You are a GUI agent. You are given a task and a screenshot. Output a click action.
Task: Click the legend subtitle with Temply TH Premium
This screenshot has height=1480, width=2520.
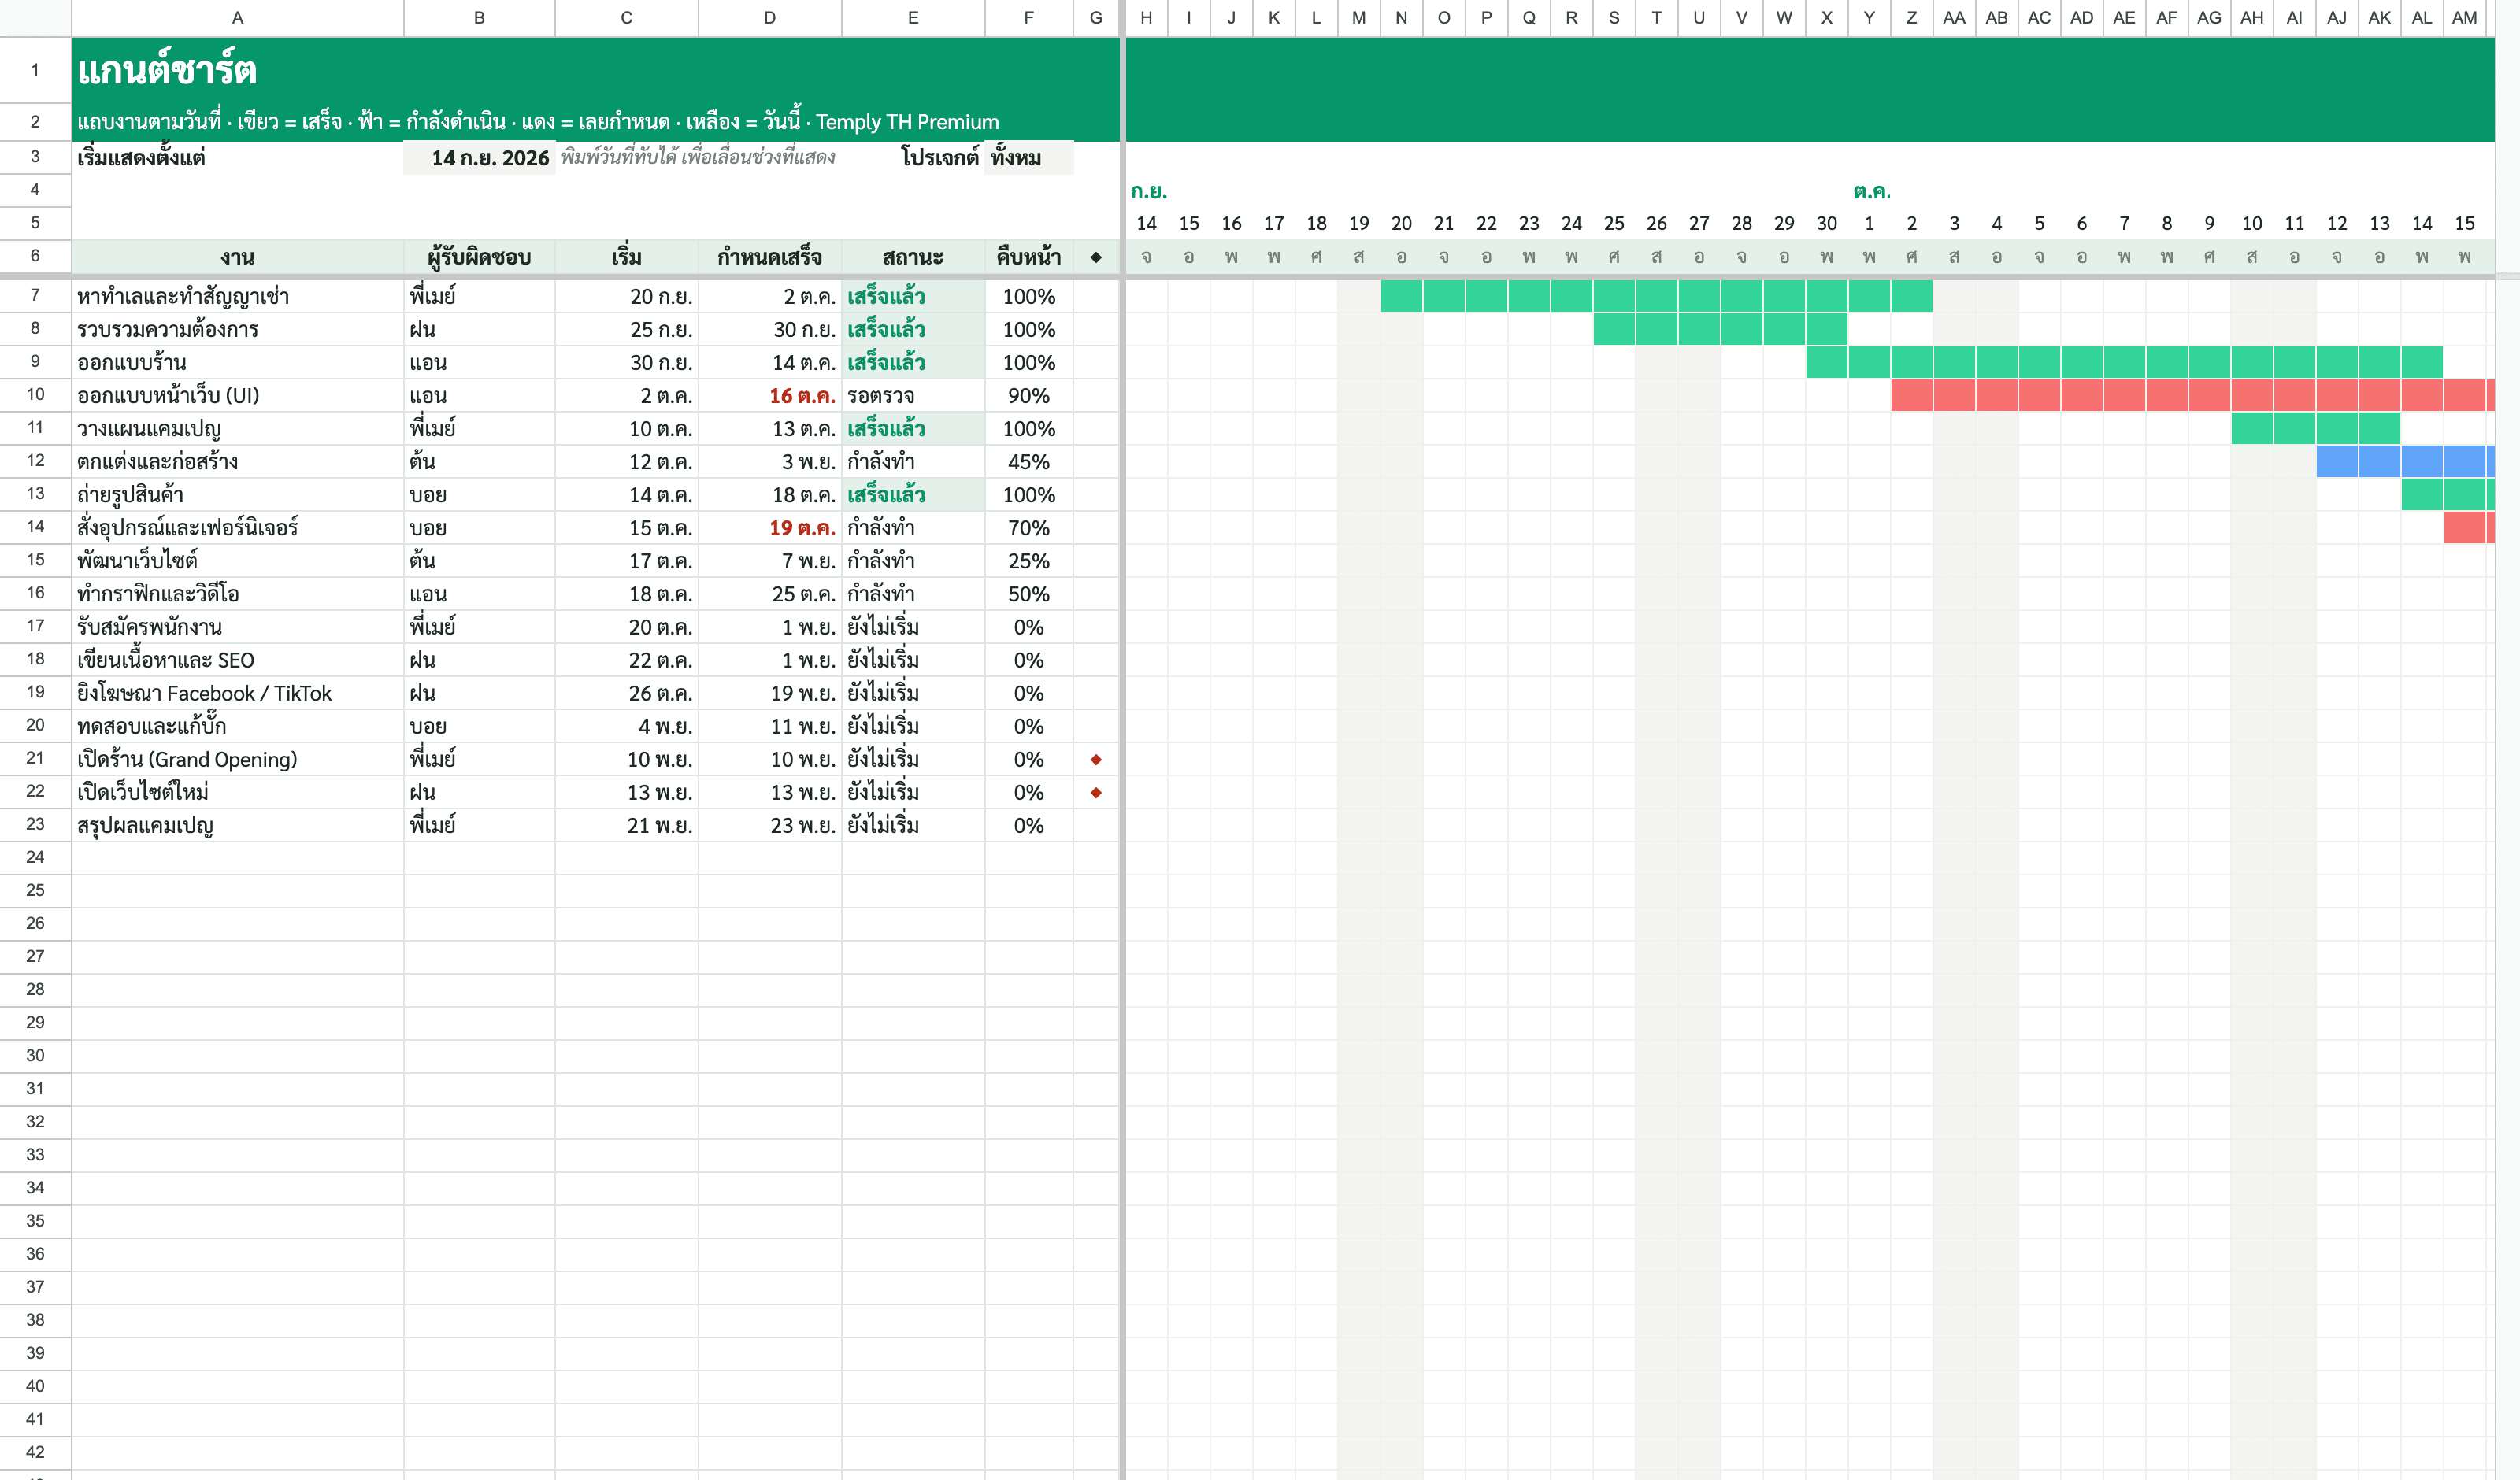tap(538, 122)
